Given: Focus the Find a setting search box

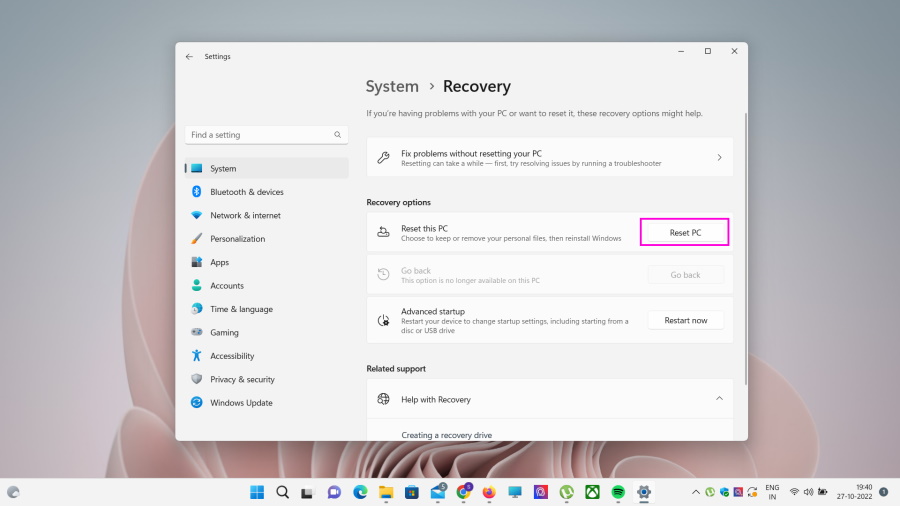Looking at the screenshot, I should point(260,135).
